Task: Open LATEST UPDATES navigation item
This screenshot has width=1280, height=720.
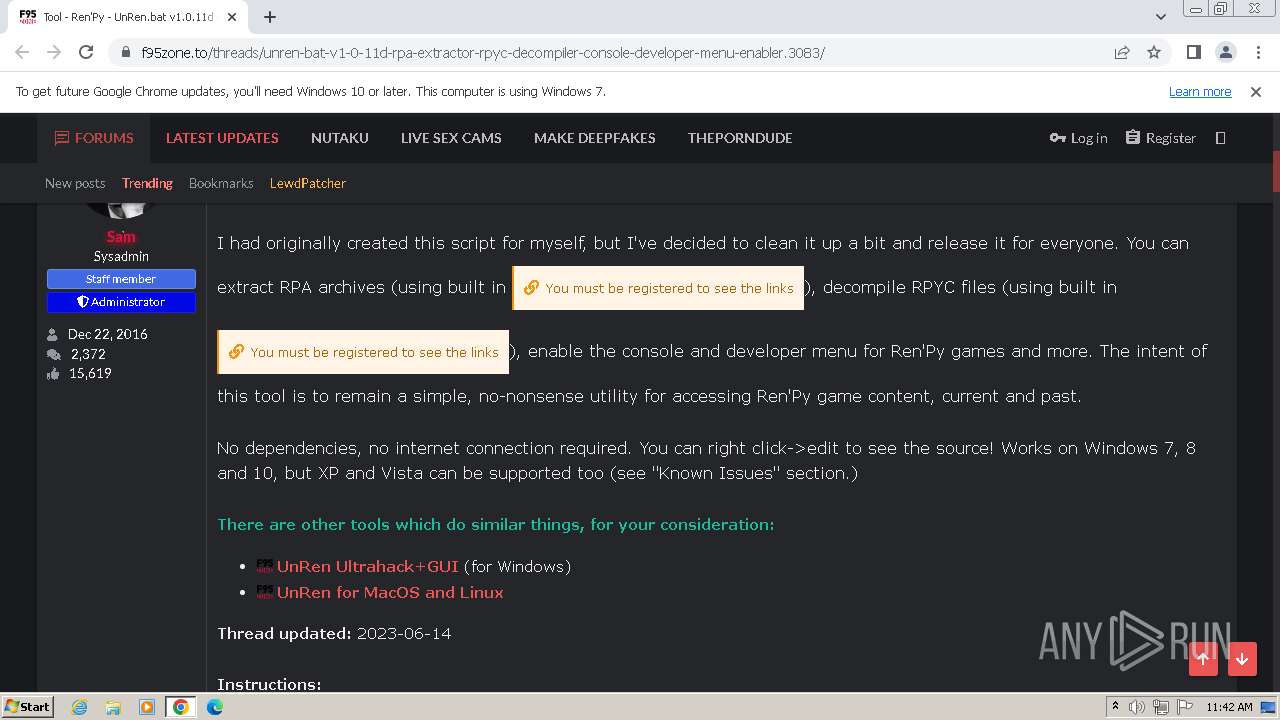Action: click(222, 138)
